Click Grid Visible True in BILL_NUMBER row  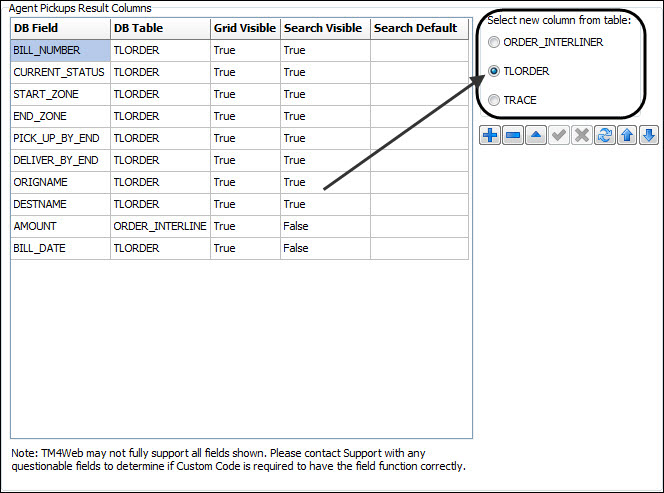(x=245, y=50)
